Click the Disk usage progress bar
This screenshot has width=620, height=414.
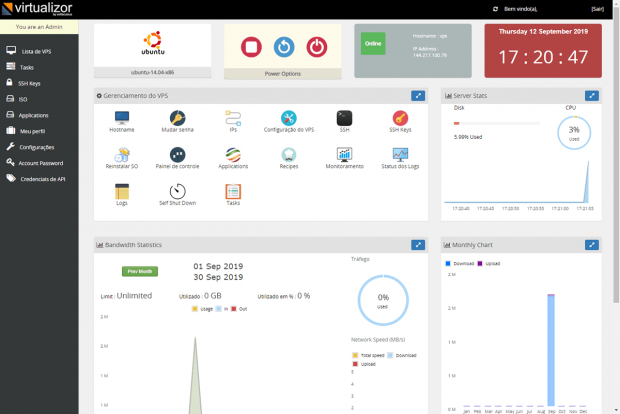coord(497,123)
